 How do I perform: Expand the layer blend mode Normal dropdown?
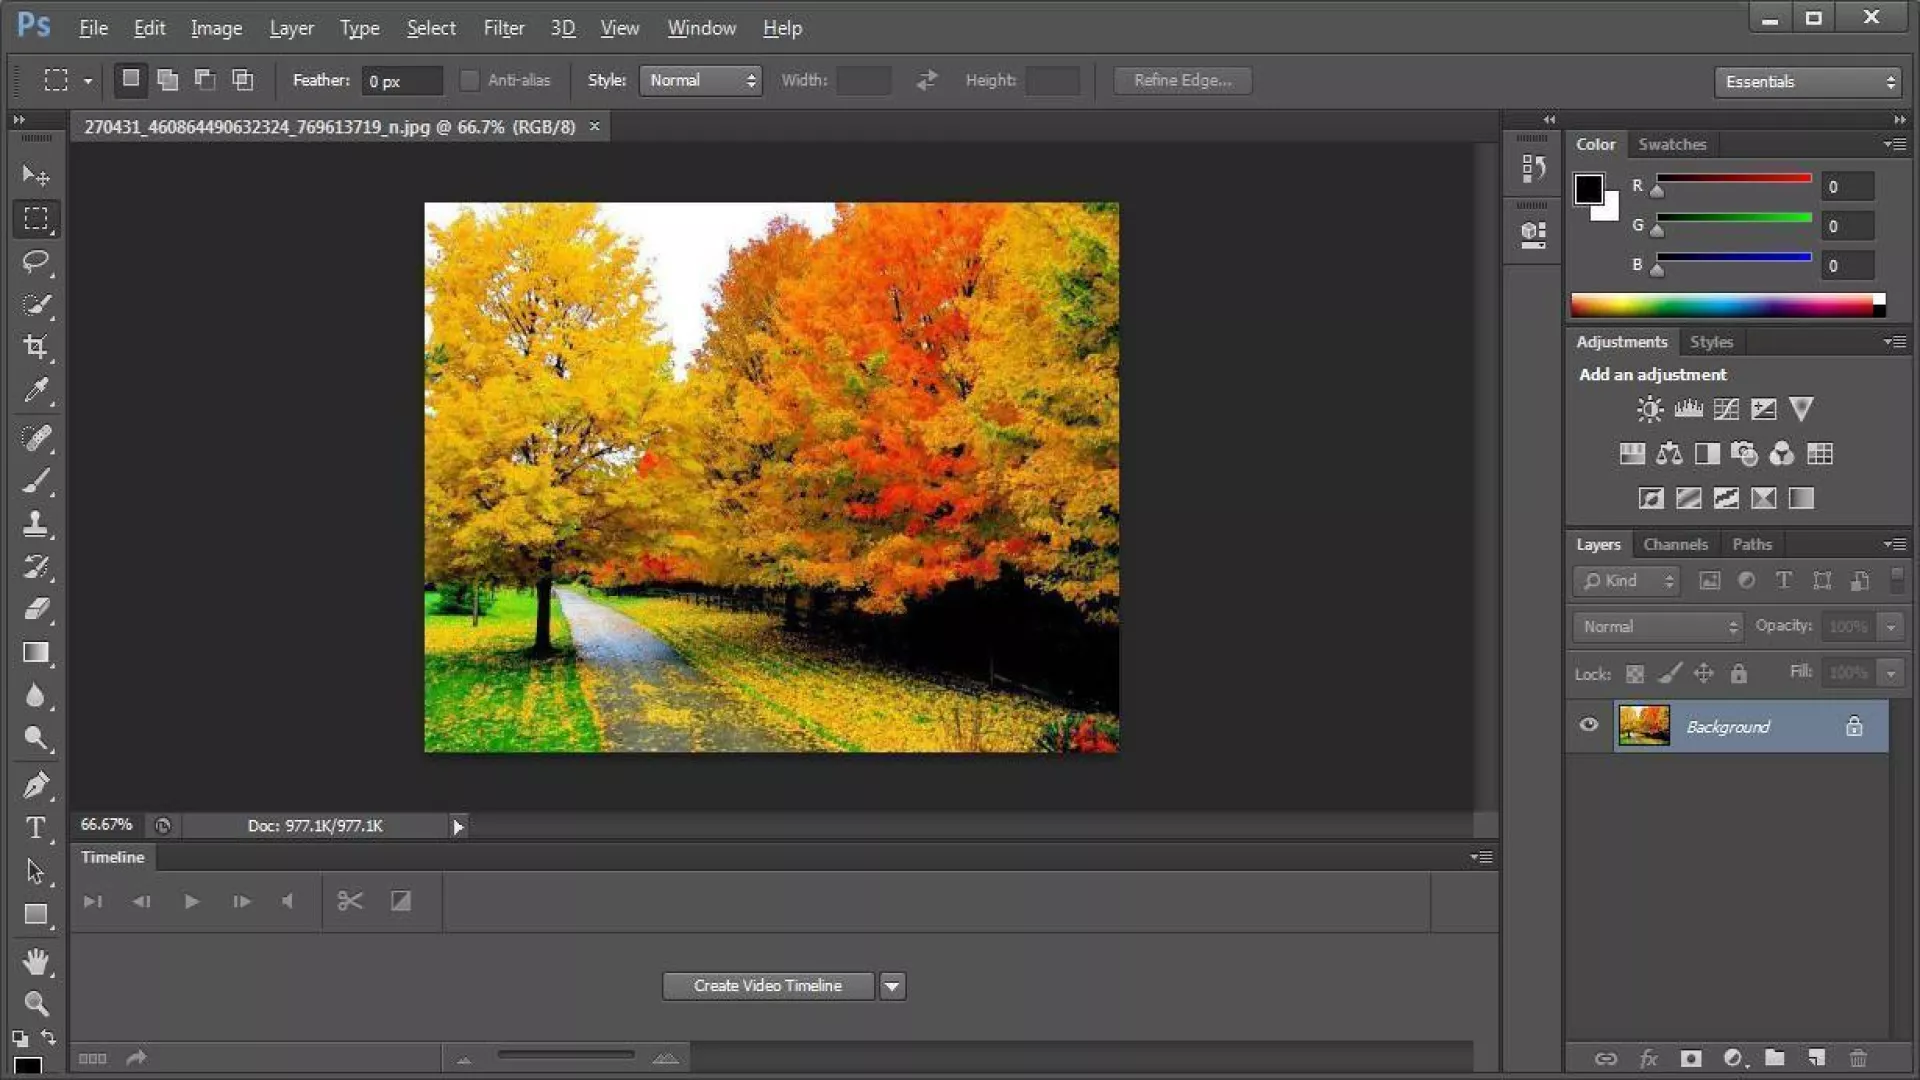[1658, 627]
